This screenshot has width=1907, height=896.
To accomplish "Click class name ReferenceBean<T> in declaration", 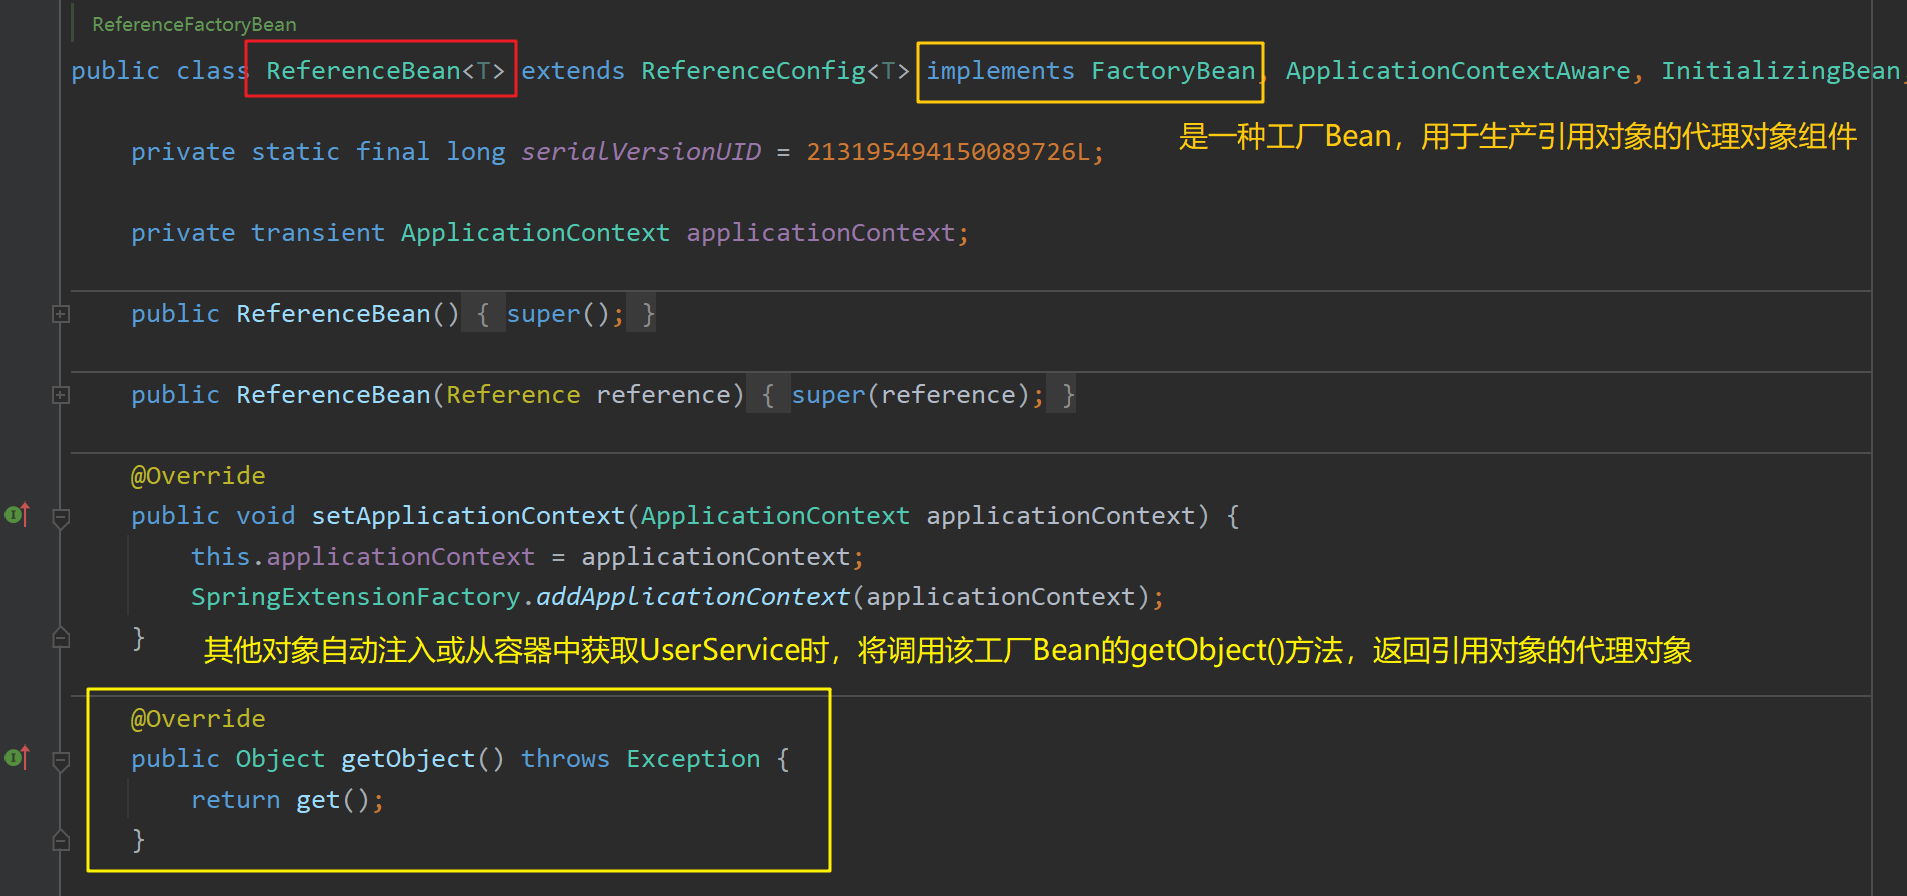I will point(385,71).
